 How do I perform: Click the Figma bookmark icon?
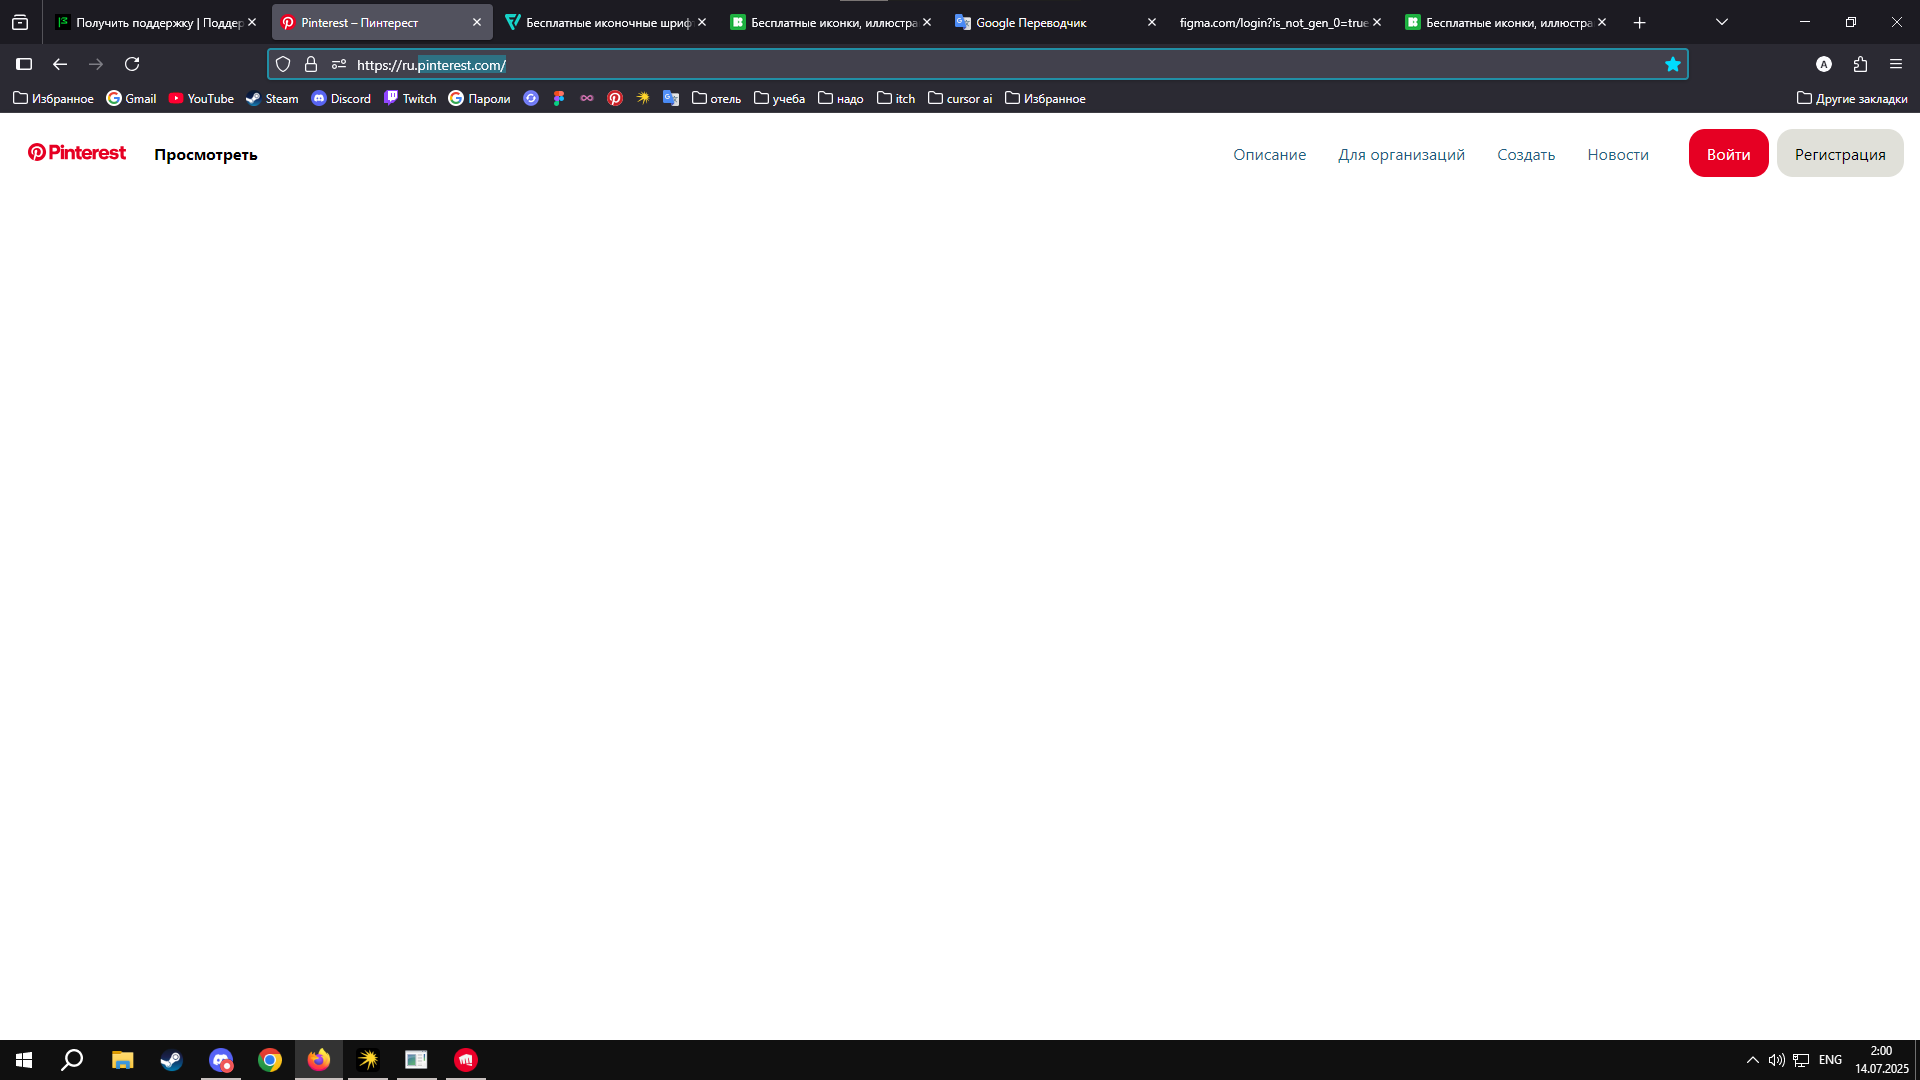coord(559,98)
